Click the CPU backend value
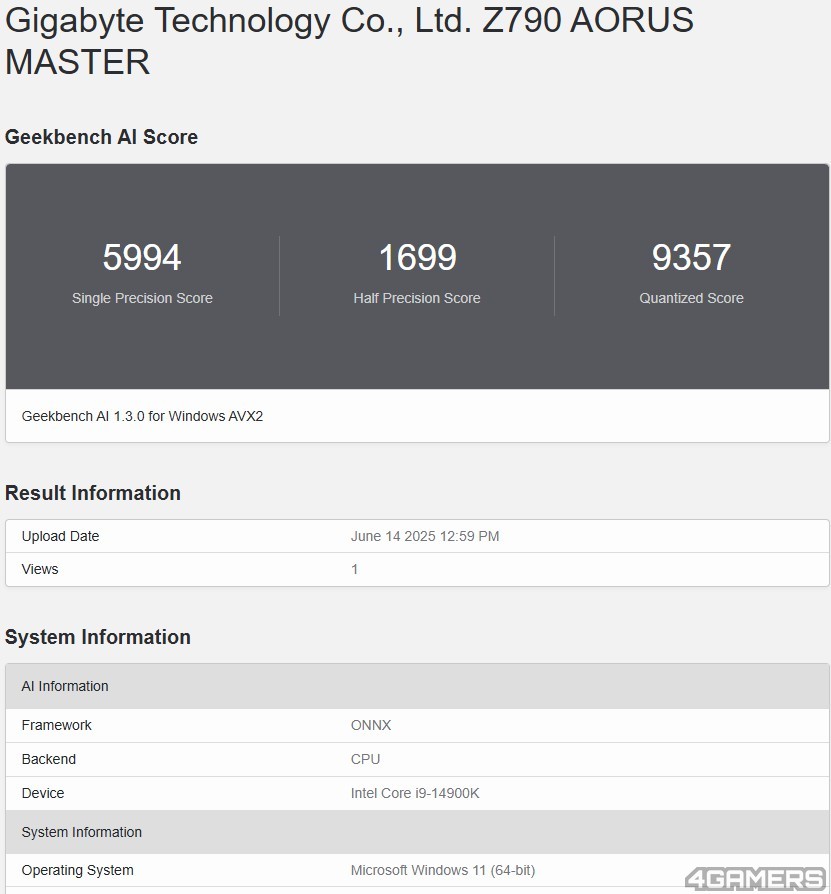This screenshot has width=831, height=894. tap(366, 759)
